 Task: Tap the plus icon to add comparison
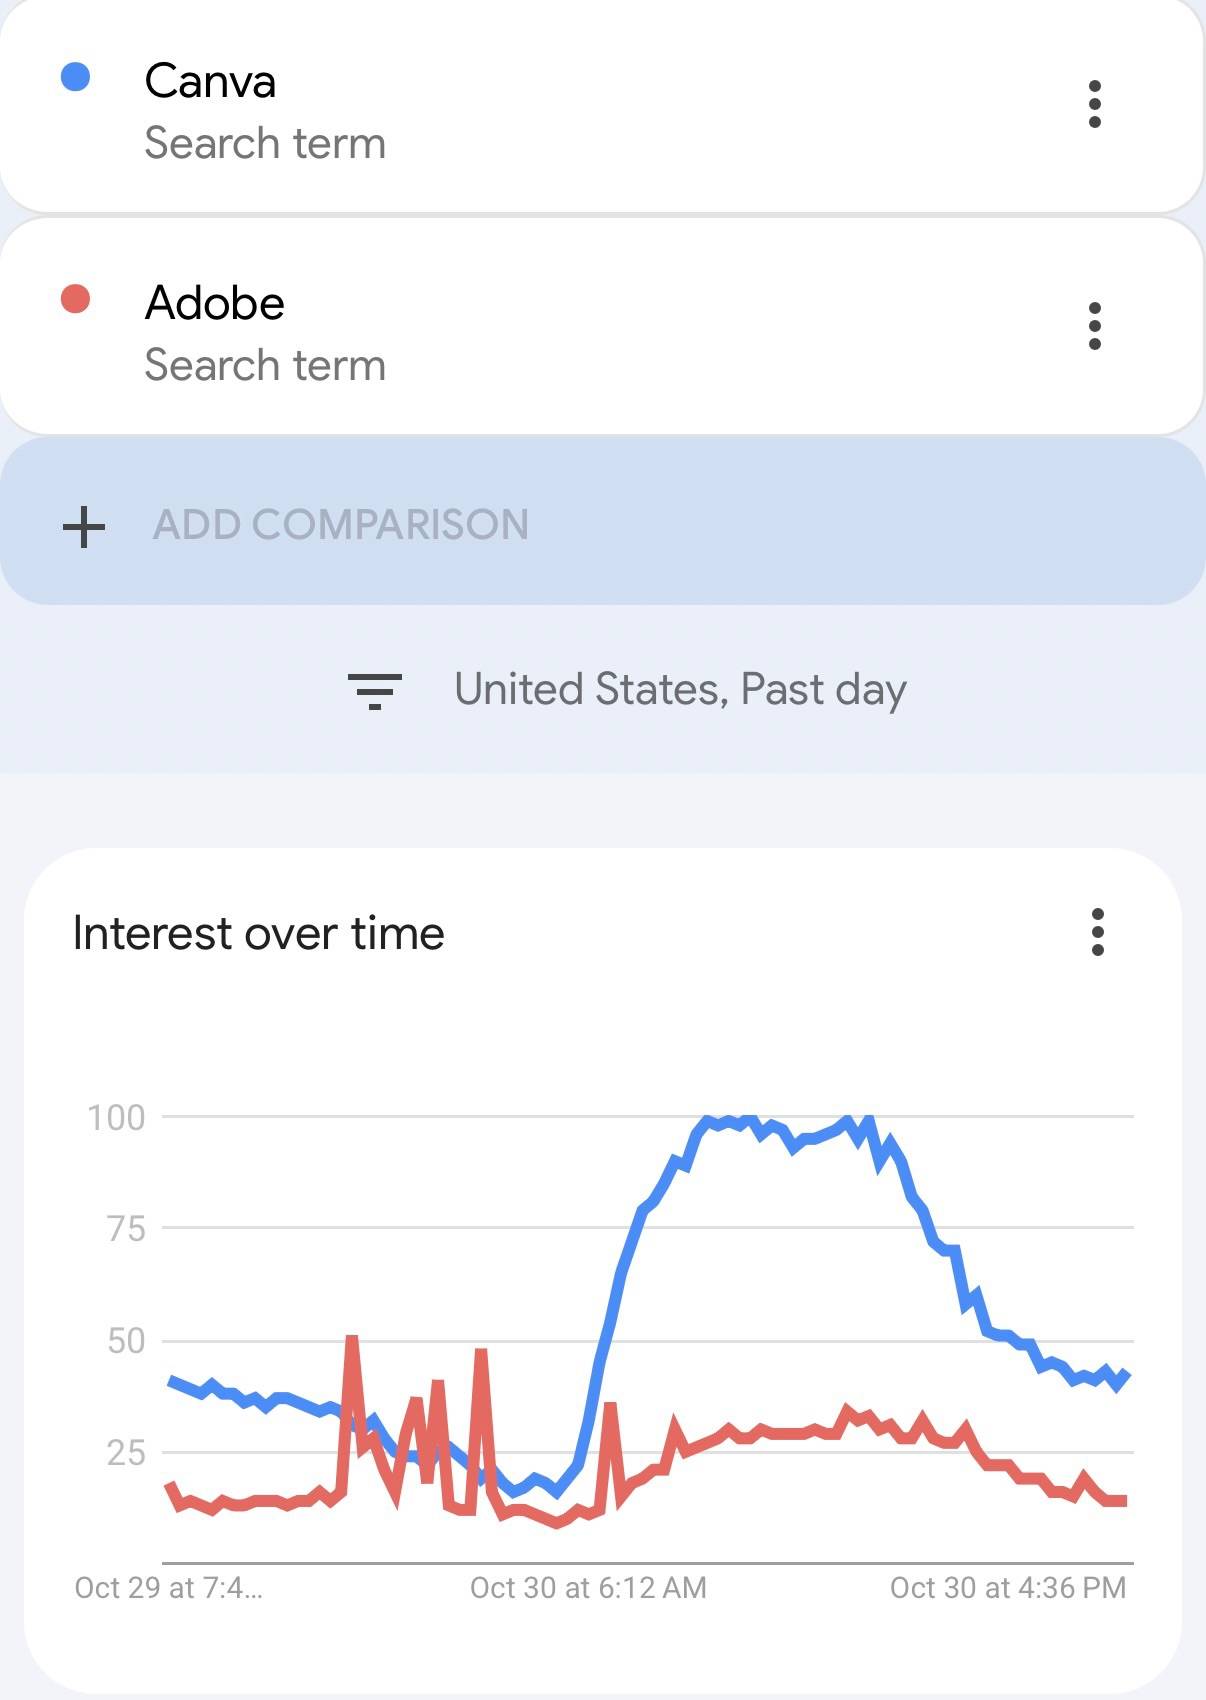tap(84, 526)
